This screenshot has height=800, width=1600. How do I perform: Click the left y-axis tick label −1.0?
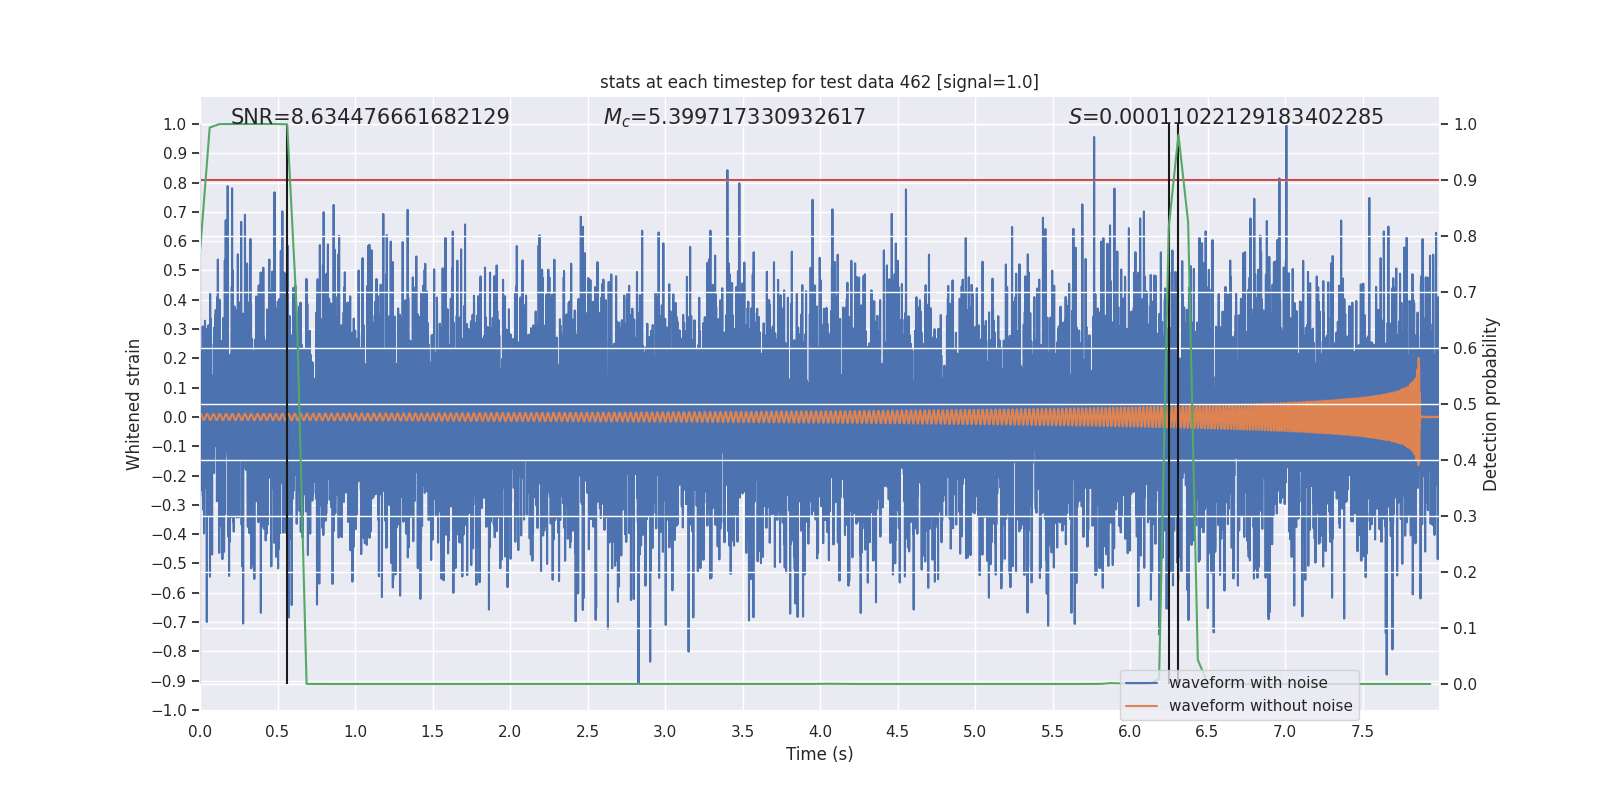169,710
